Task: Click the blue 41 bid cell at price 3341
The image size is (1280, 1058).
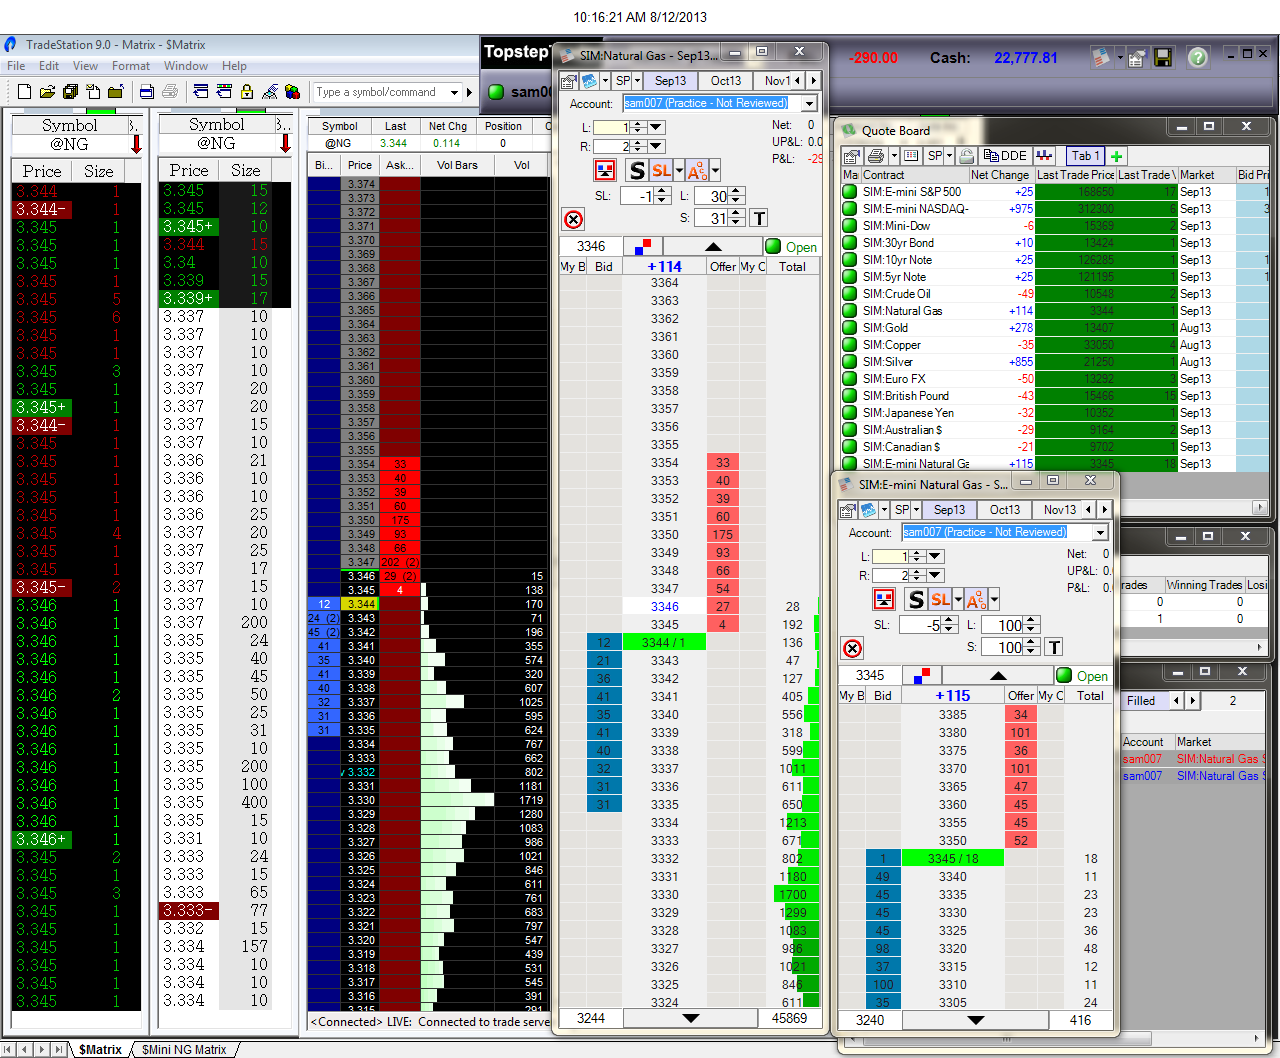Action: [x=603, y=696]
